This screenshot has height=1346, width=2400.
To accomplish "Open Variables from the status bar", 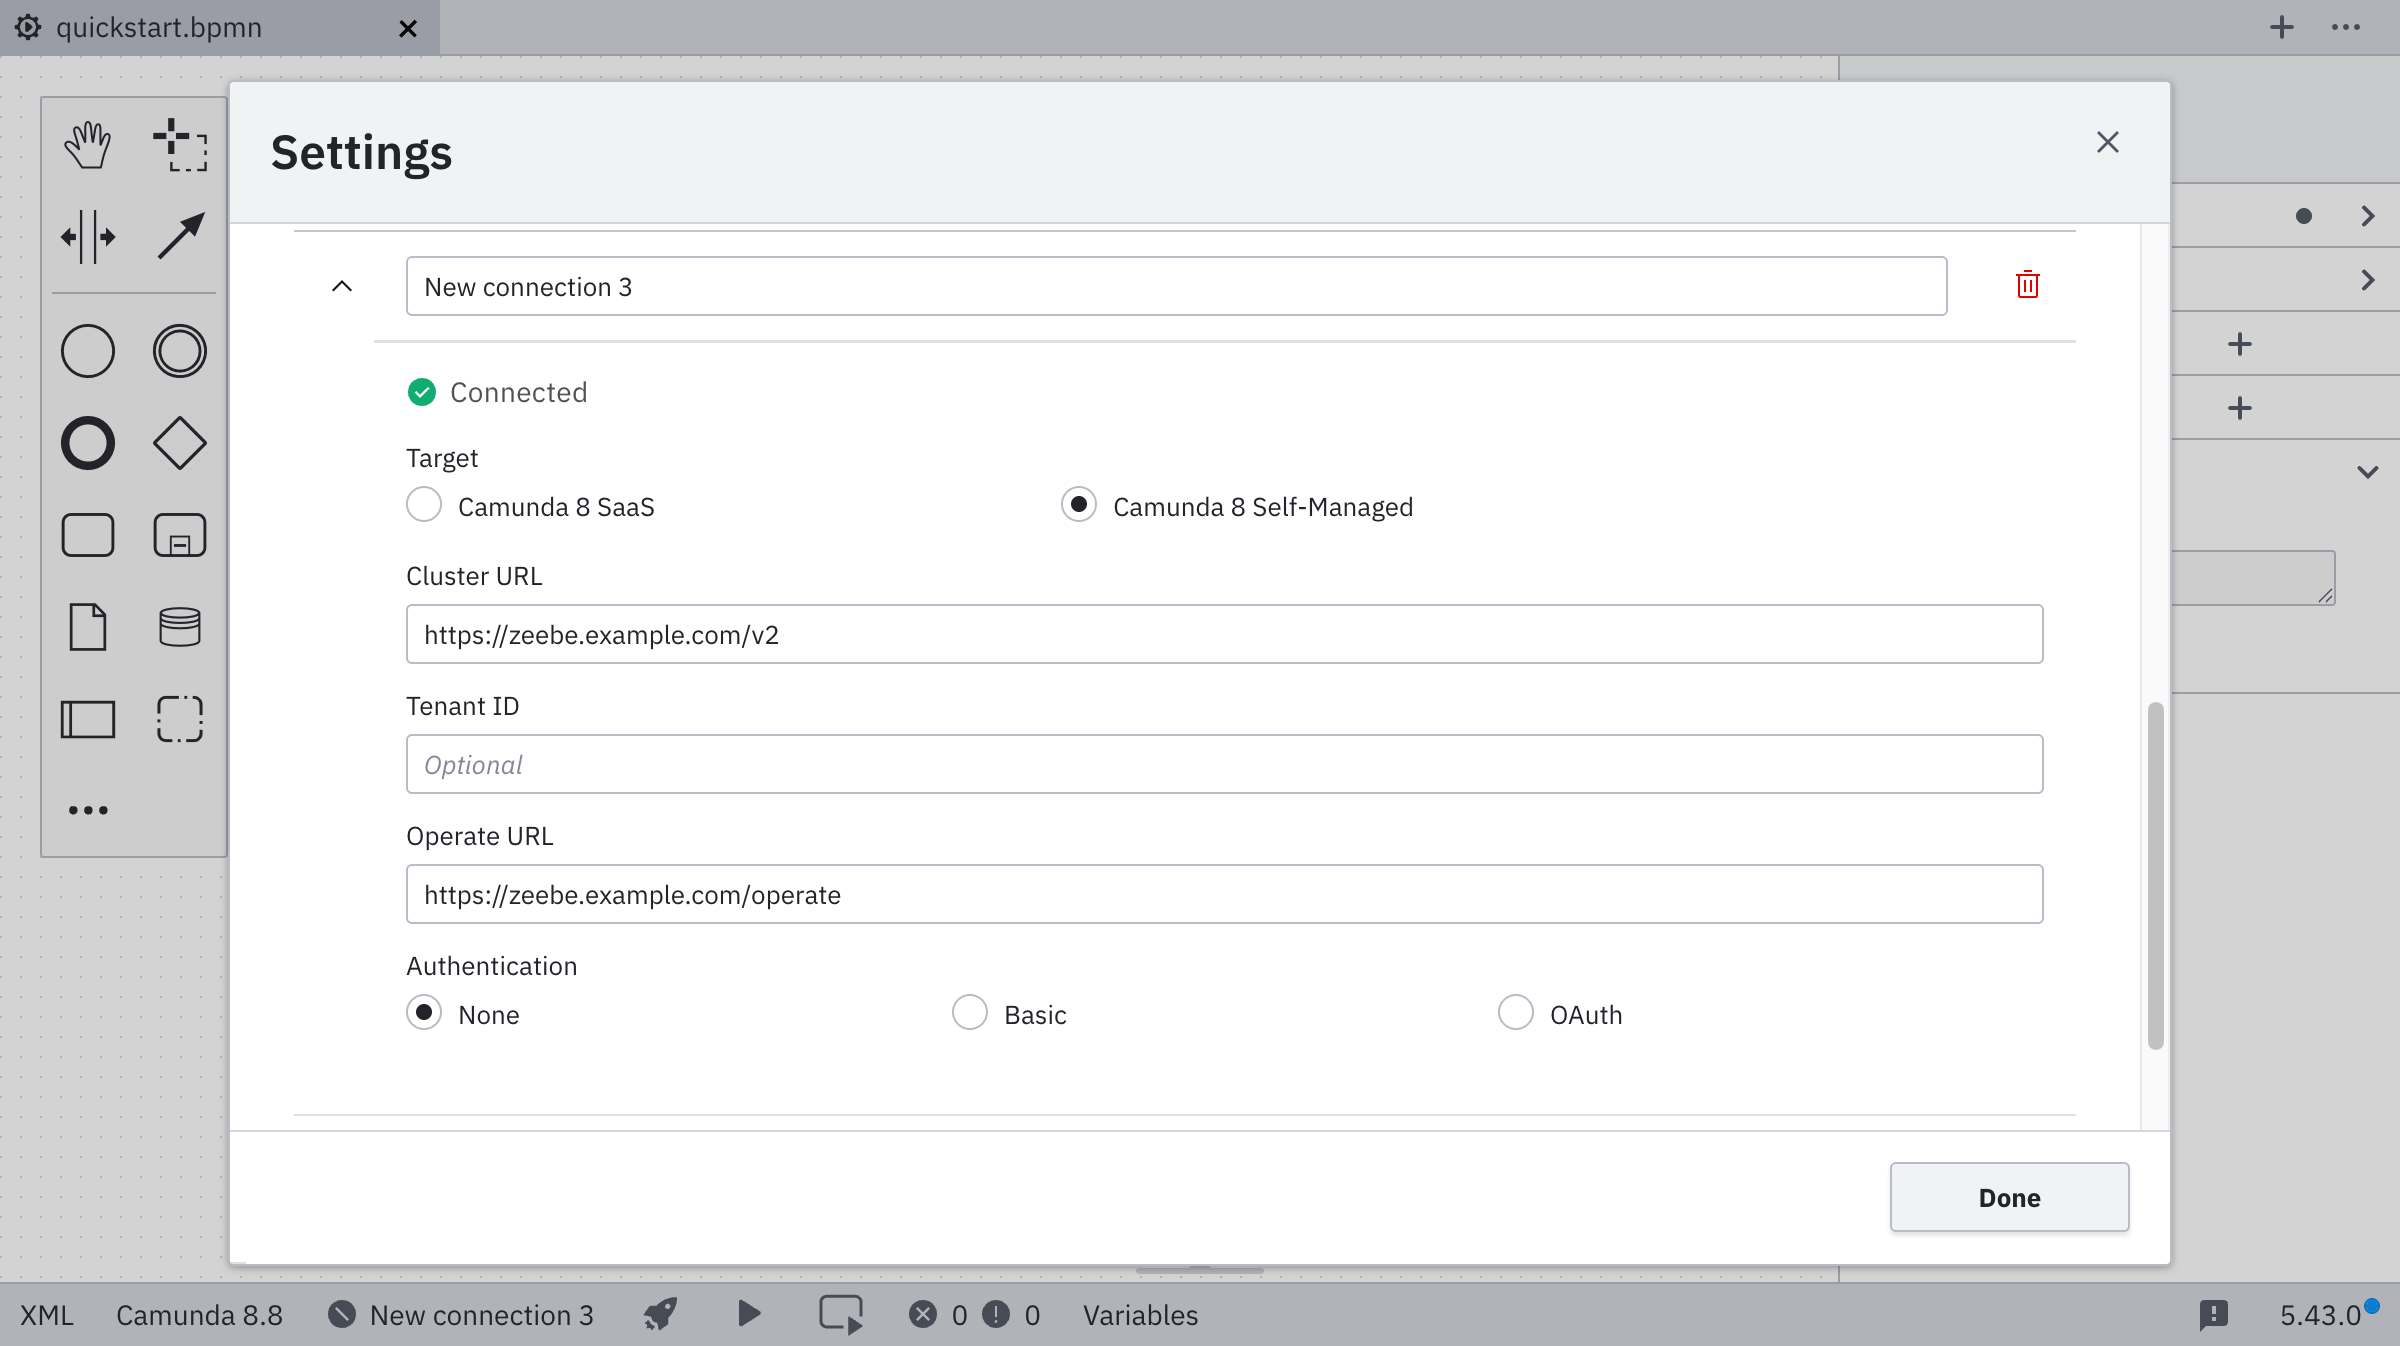I will coord(1140,1315).
